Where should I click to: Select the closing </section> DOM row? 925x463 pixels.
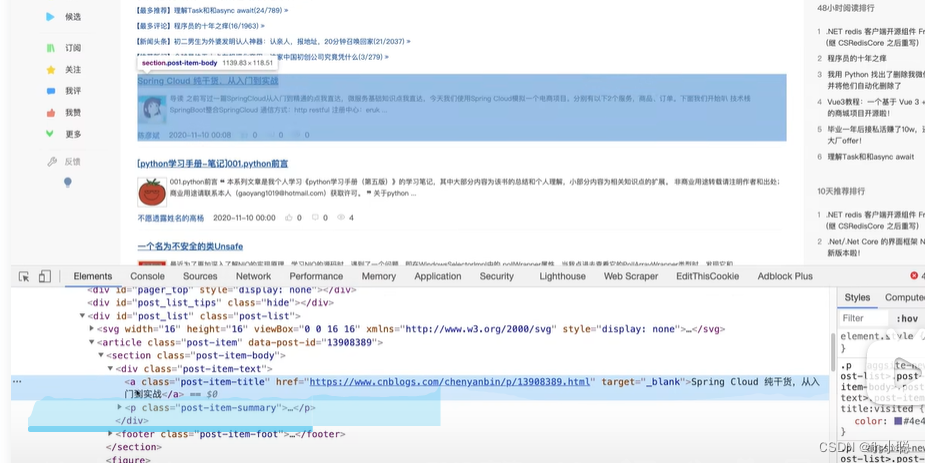[x=133, y=447]
